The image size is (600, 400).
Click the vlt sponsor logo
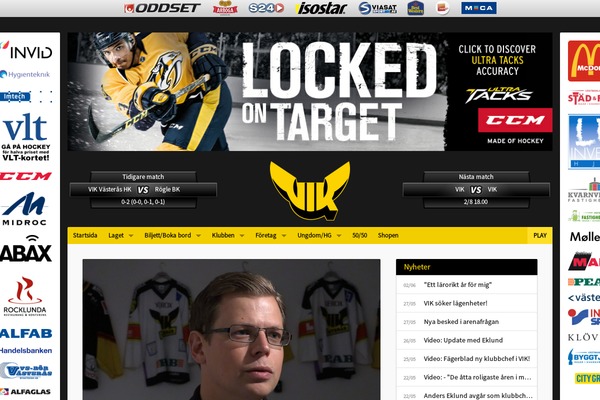[x=26, y=137]
